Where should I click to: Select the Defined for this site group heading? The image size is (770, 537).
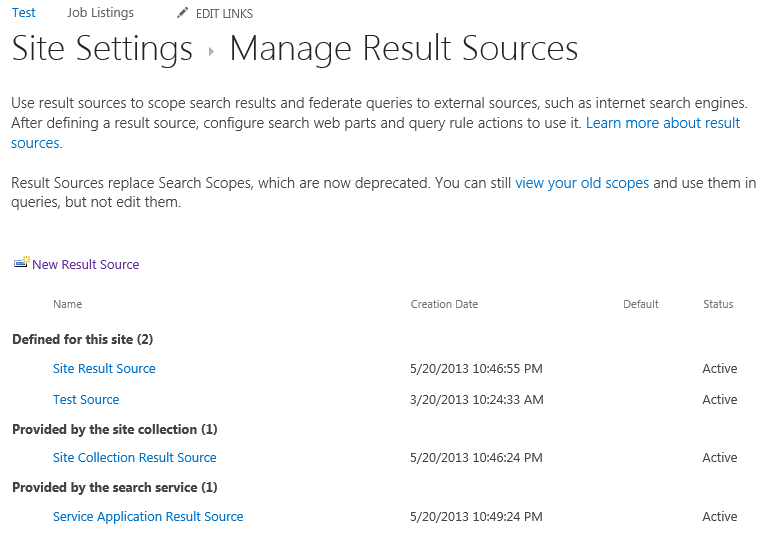click(82, 340)
